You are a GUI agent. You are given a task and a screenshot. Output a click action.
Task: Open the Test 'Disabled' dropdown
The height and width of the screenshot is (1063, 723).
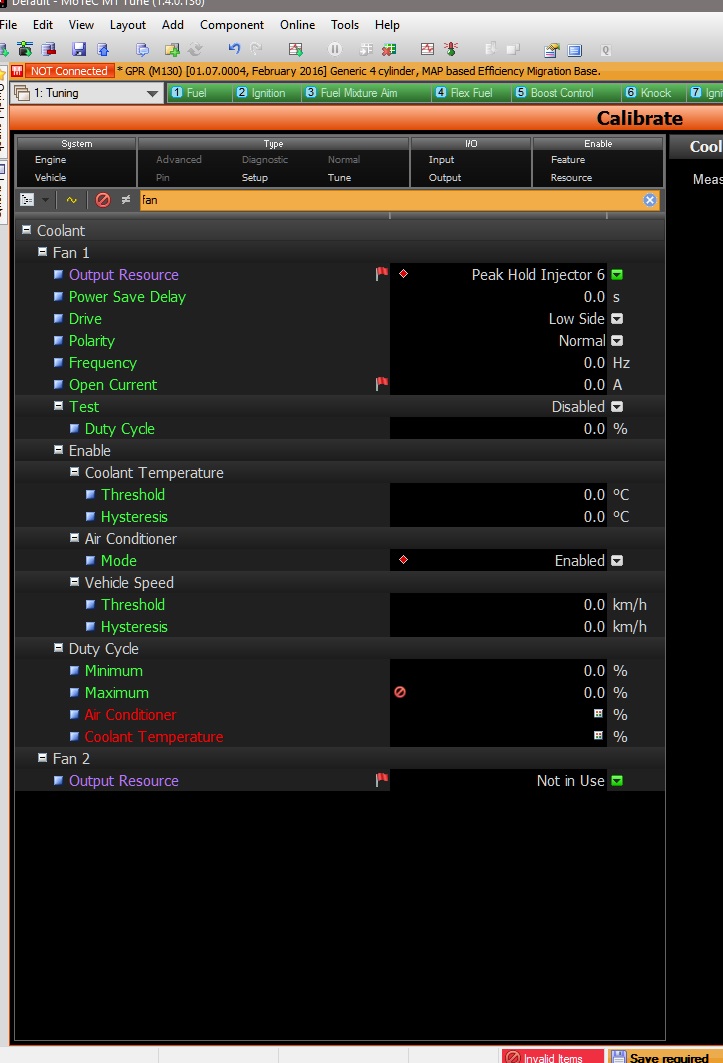pyautogui.click(x=617, y=407)
